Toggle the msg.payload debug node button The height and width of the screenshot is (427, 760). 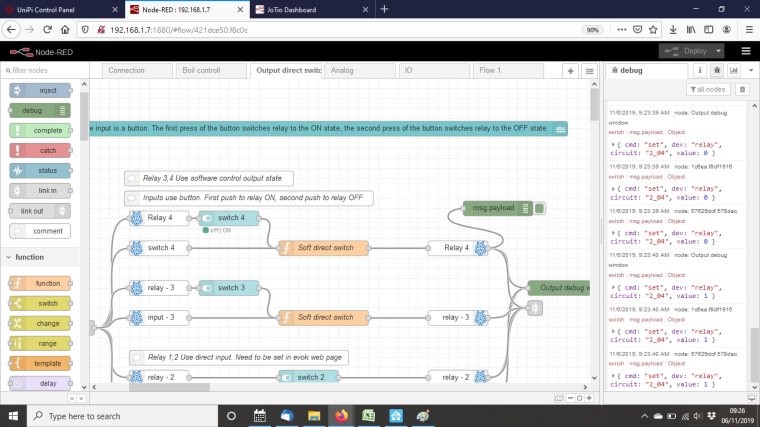click(539, 208)
